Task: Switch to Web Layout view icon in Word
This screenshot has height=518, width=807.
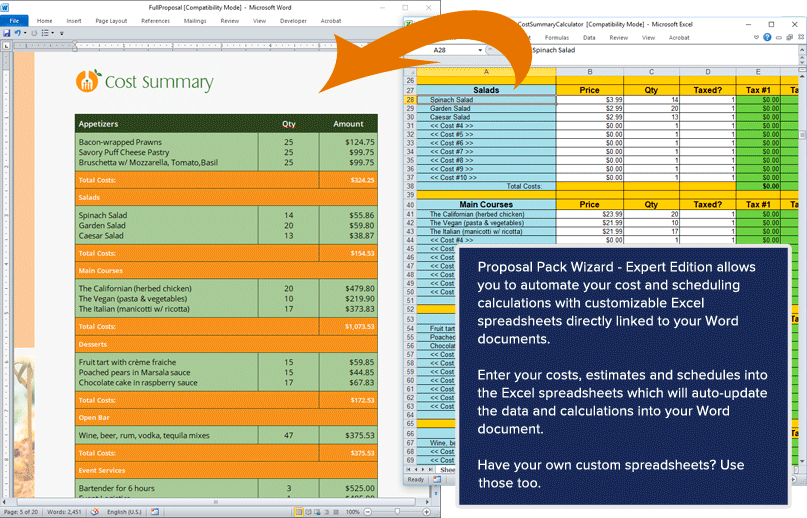Action: (318, 512)
